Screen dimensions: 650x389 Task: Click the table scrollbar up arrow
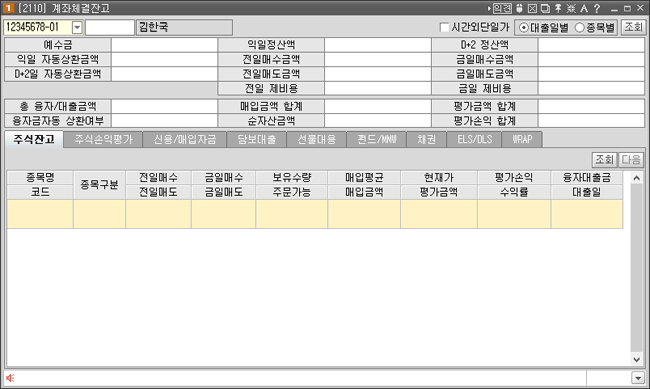pos(637,178)
